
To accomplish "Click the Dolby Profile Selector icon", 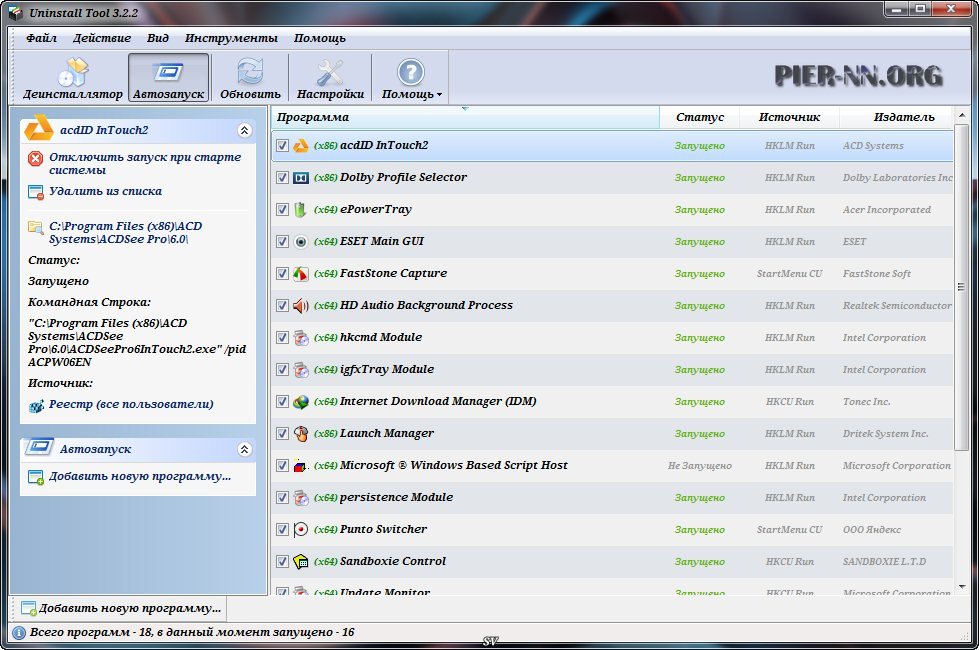I will (301, 177).
